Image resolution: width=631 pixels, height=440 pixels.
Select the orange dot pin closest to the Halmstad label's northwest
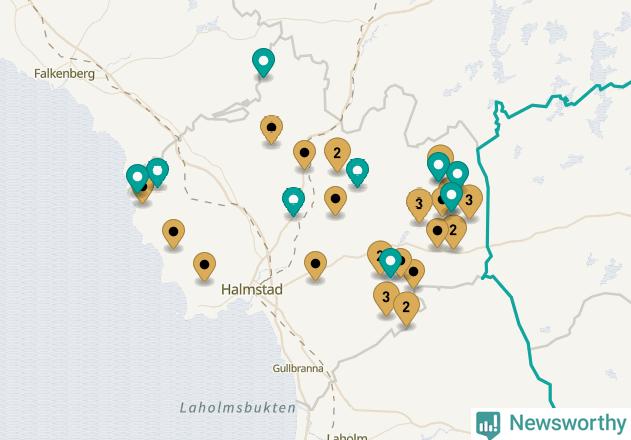204,267
